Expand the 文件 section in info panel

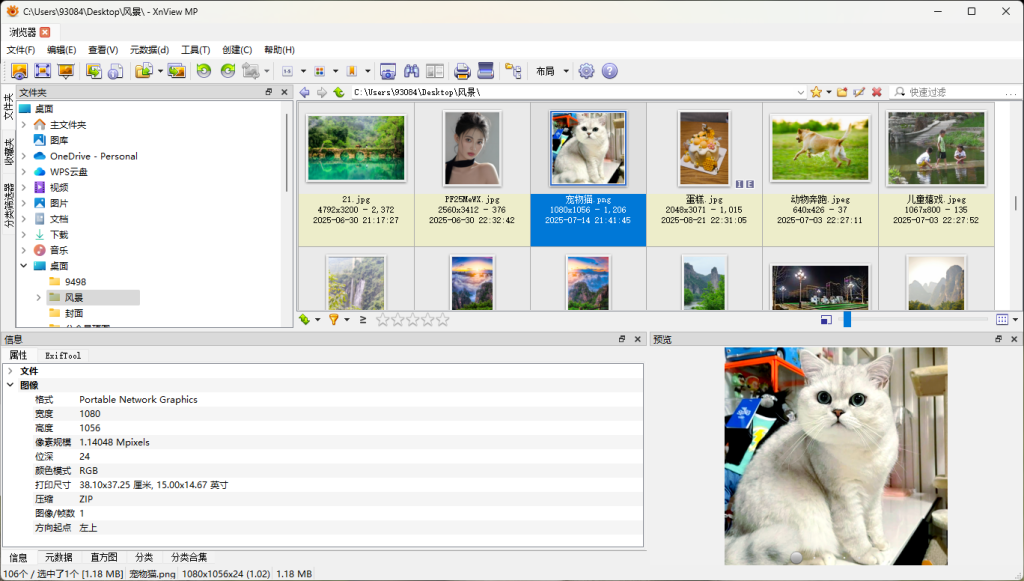(x=10, y=371)
